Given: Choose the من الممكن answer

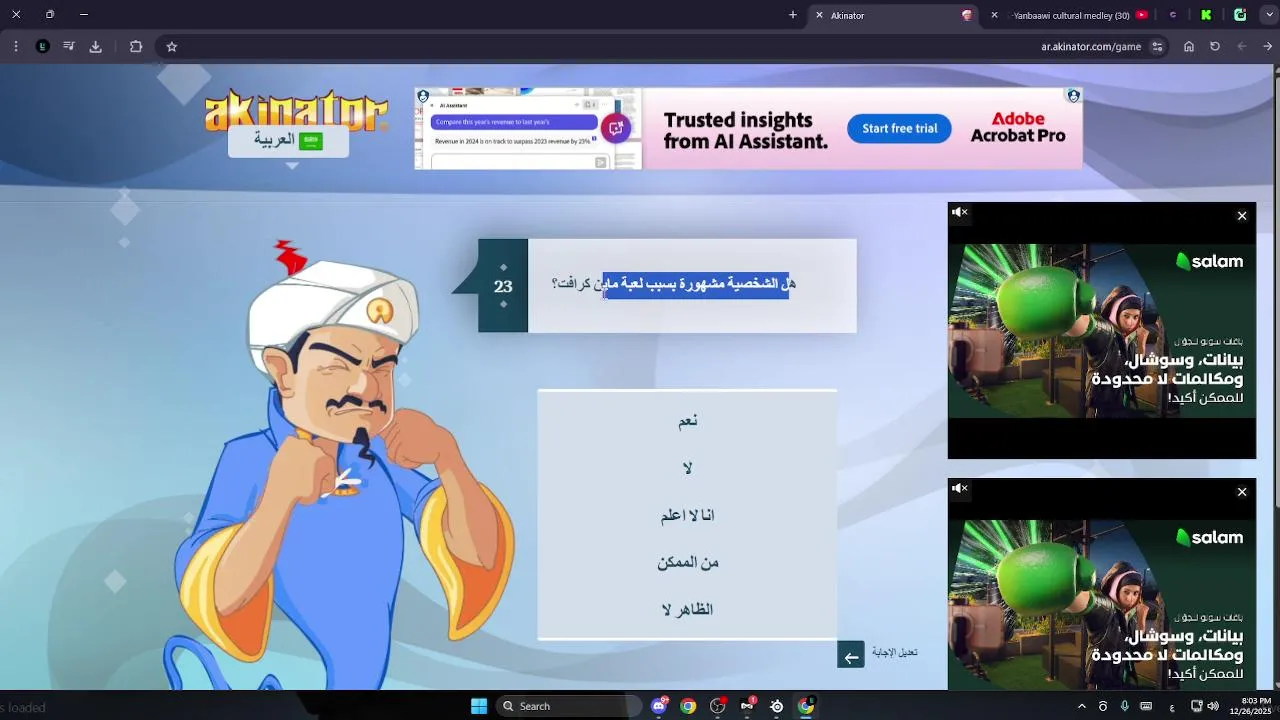Looking at the screenshot, I should (687, 562).
